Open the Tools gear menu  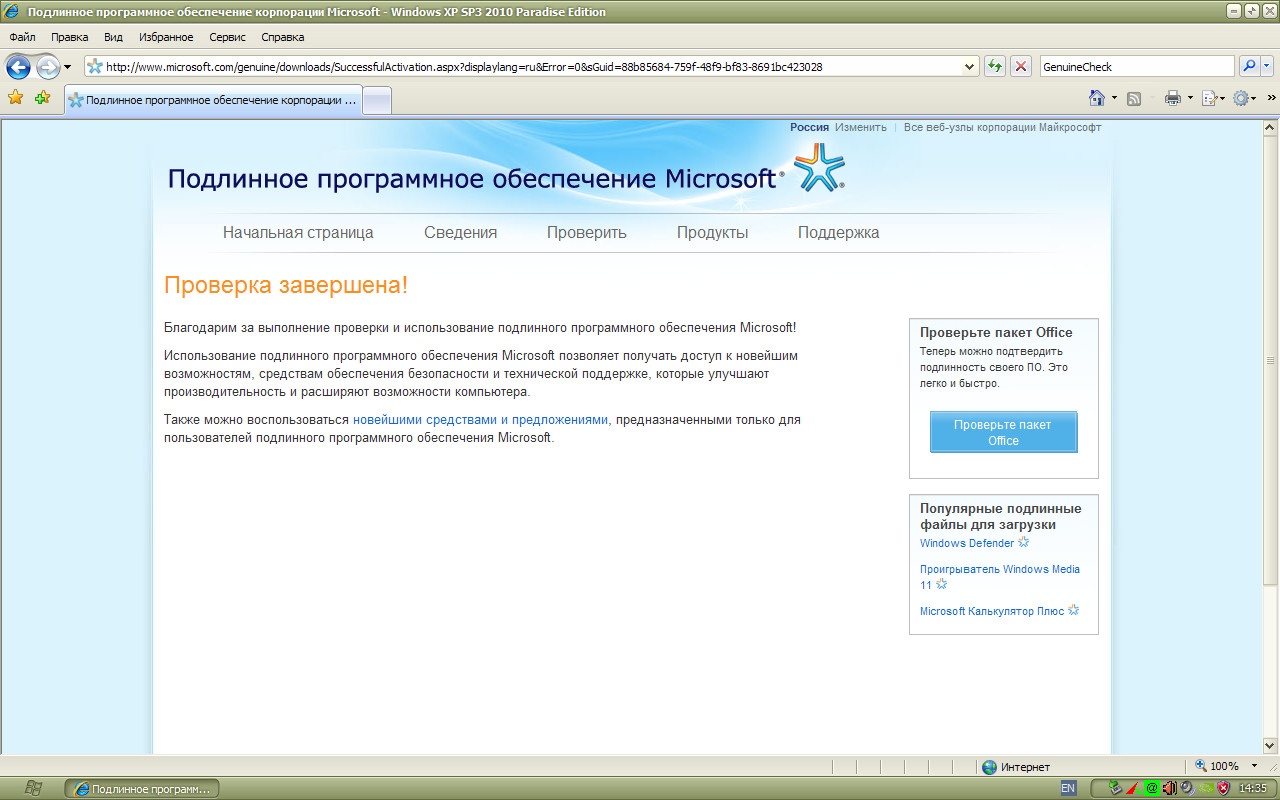[1245, 98]
